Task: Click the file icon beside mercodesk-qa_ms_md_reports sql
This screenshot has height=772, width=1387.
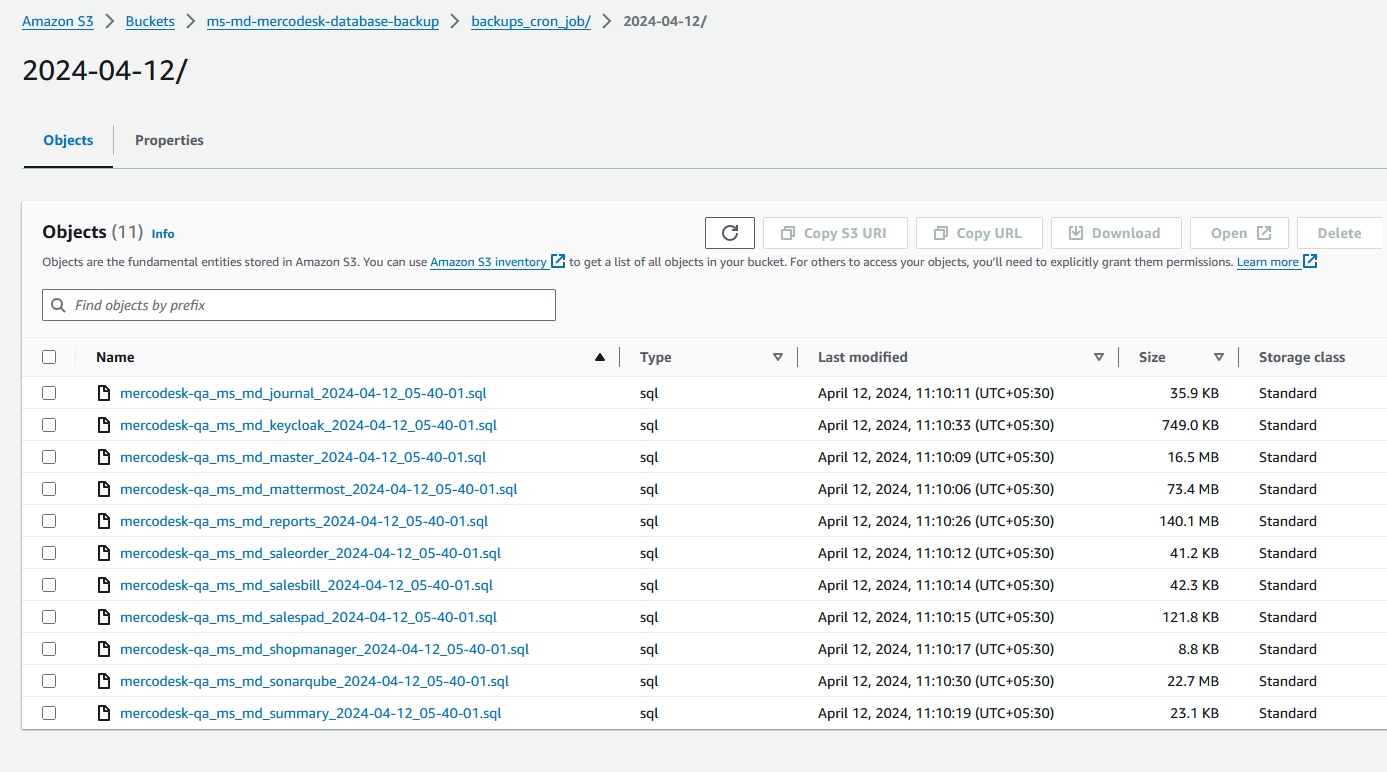Action: tap(103, 521)
